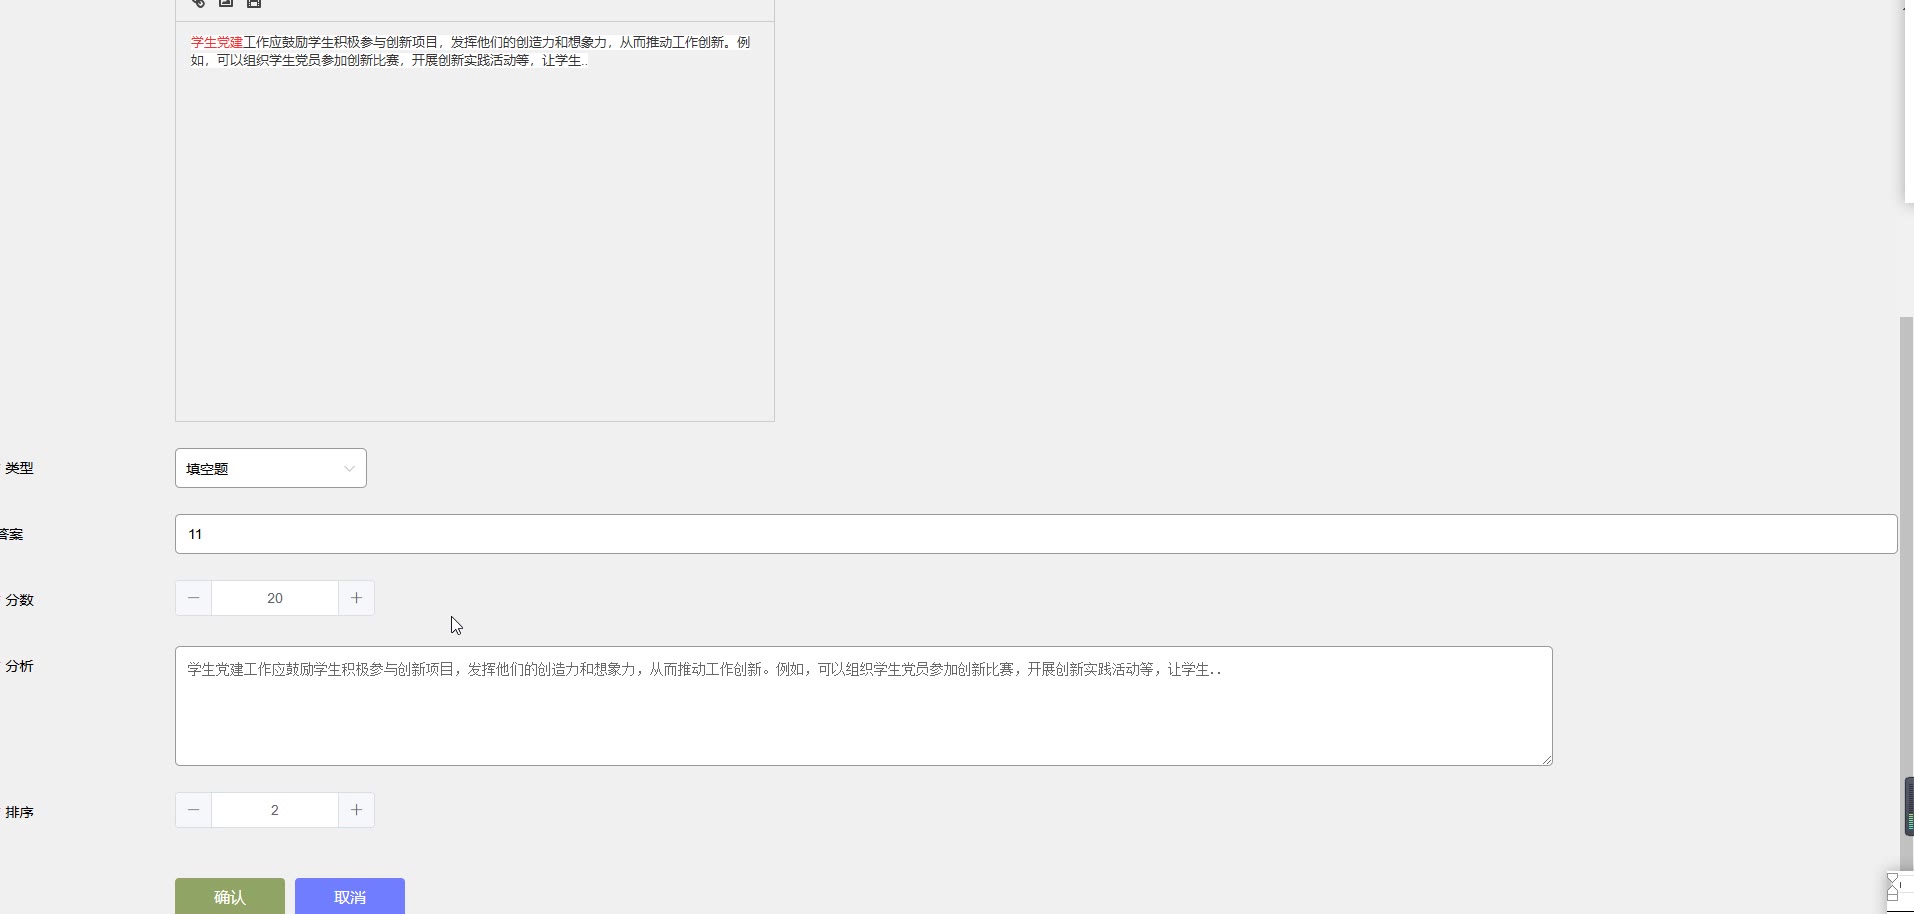Open the 类型 dropdown showing 填空题
1914x914 pixels.
point(271,468)
